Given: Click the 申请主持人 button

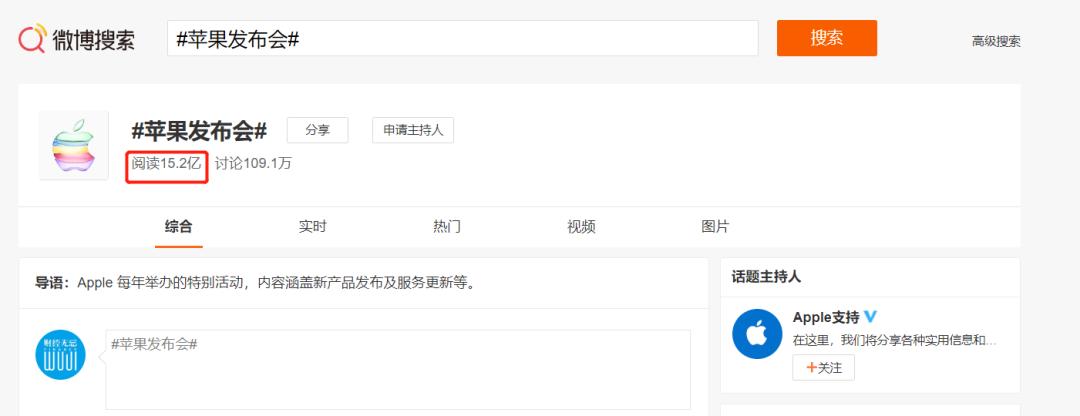Looking at the screenshot, I should click(x=413, y=130).
